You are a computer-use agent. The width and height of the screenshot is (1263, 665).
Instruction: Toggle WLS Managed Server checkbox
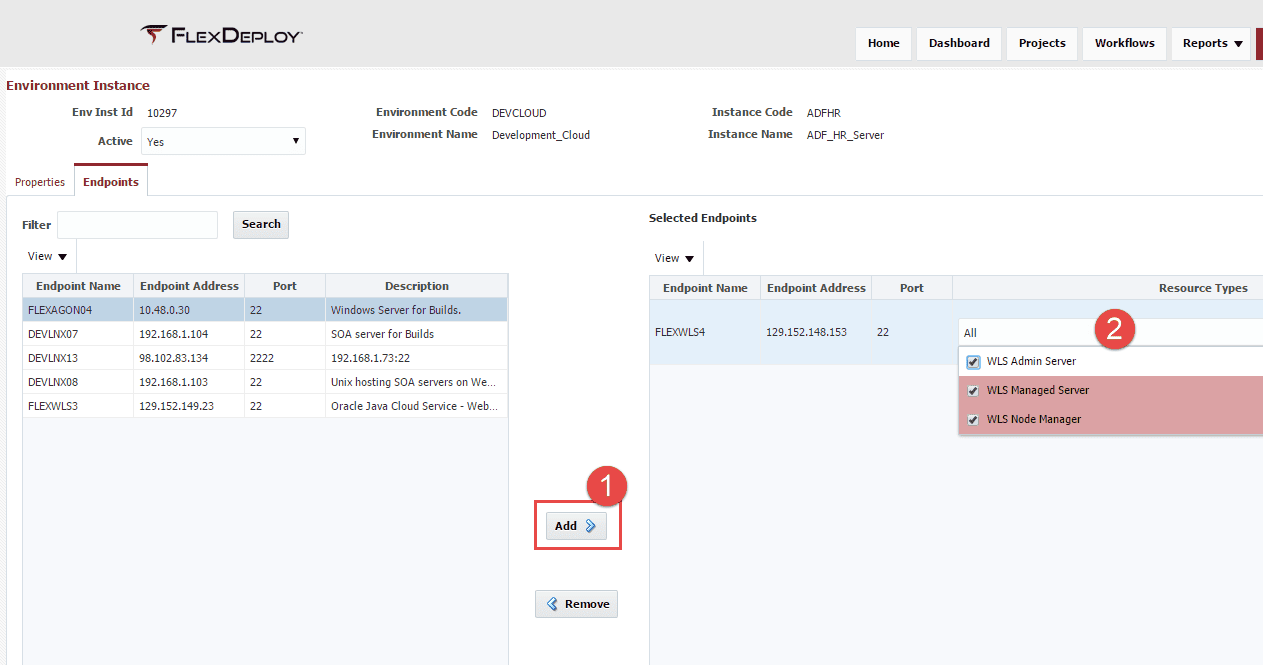(973, 391)
